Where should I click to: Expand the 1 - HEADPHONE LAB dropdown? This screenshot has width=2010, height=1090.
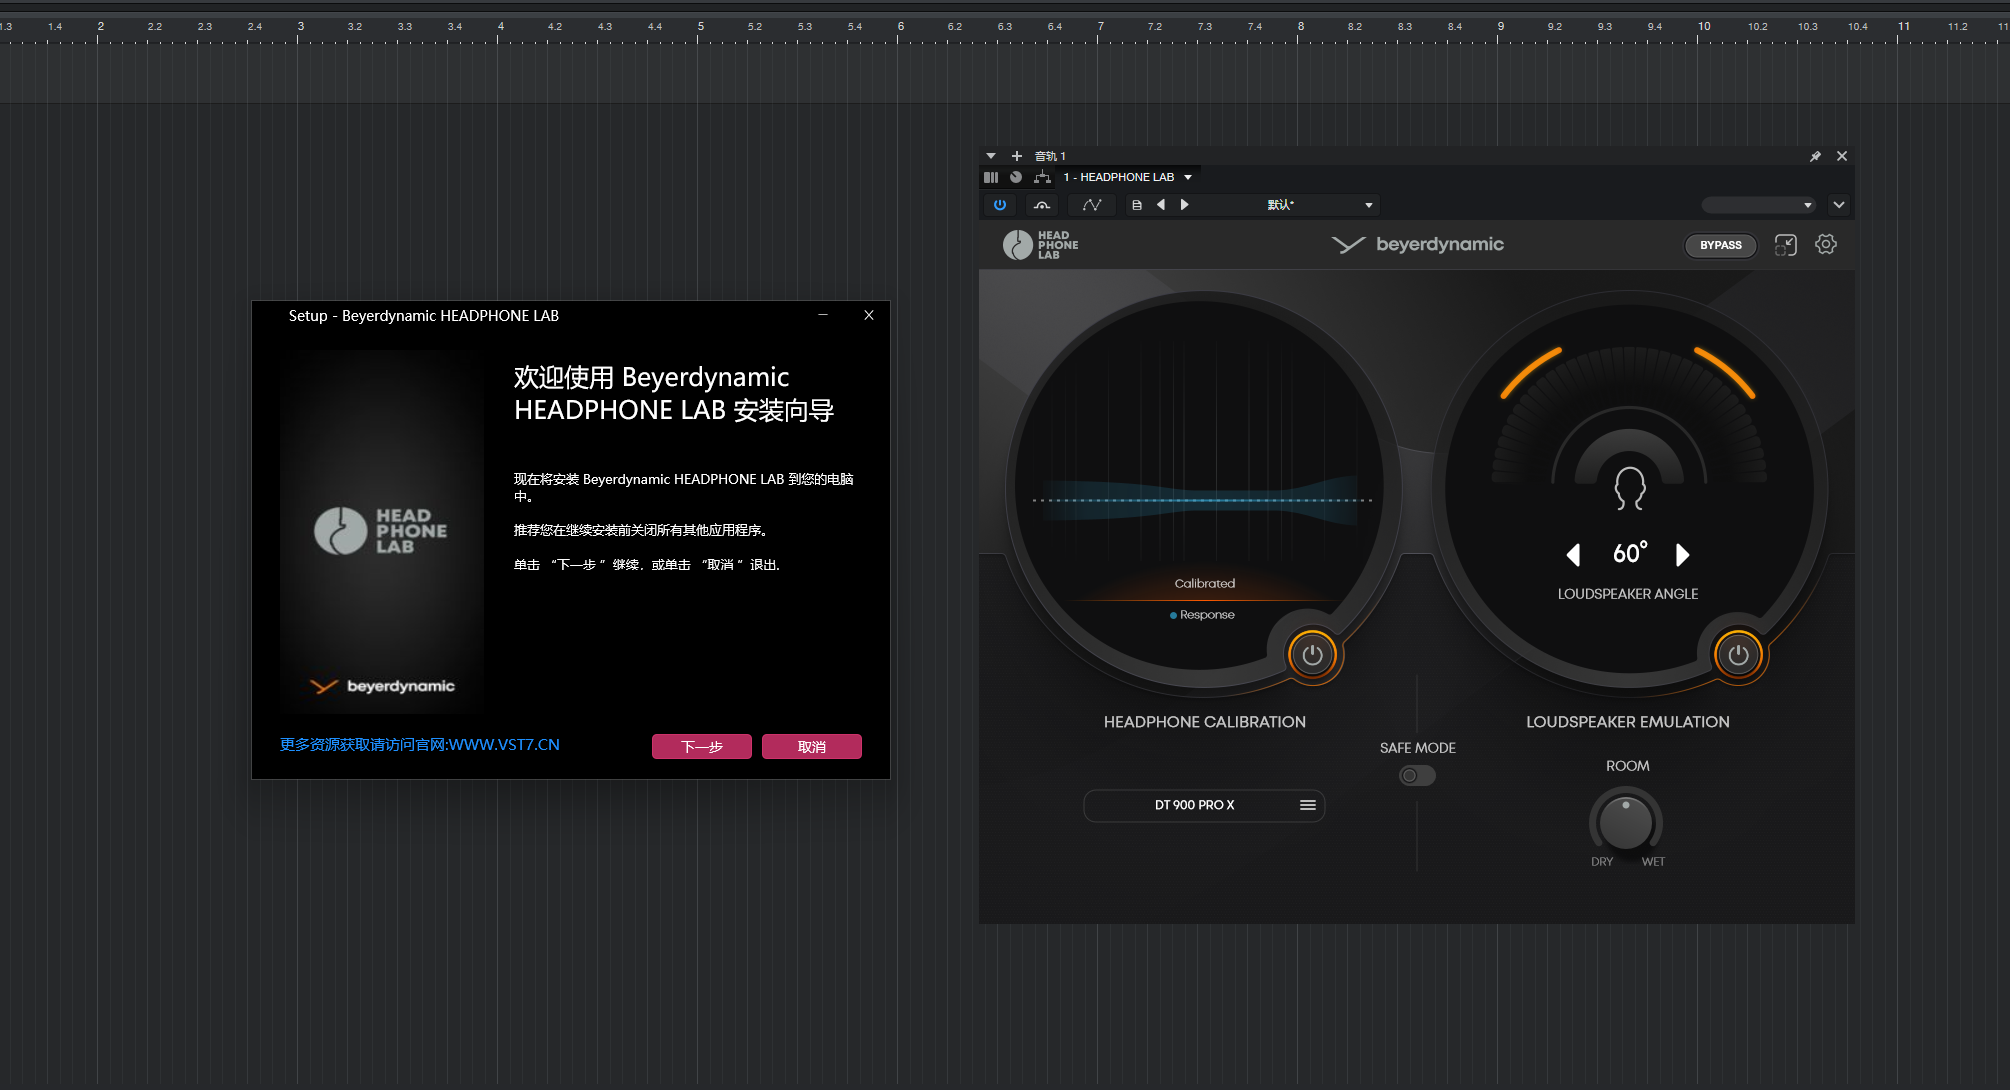pyautogui.click(x=1188, y=177)
